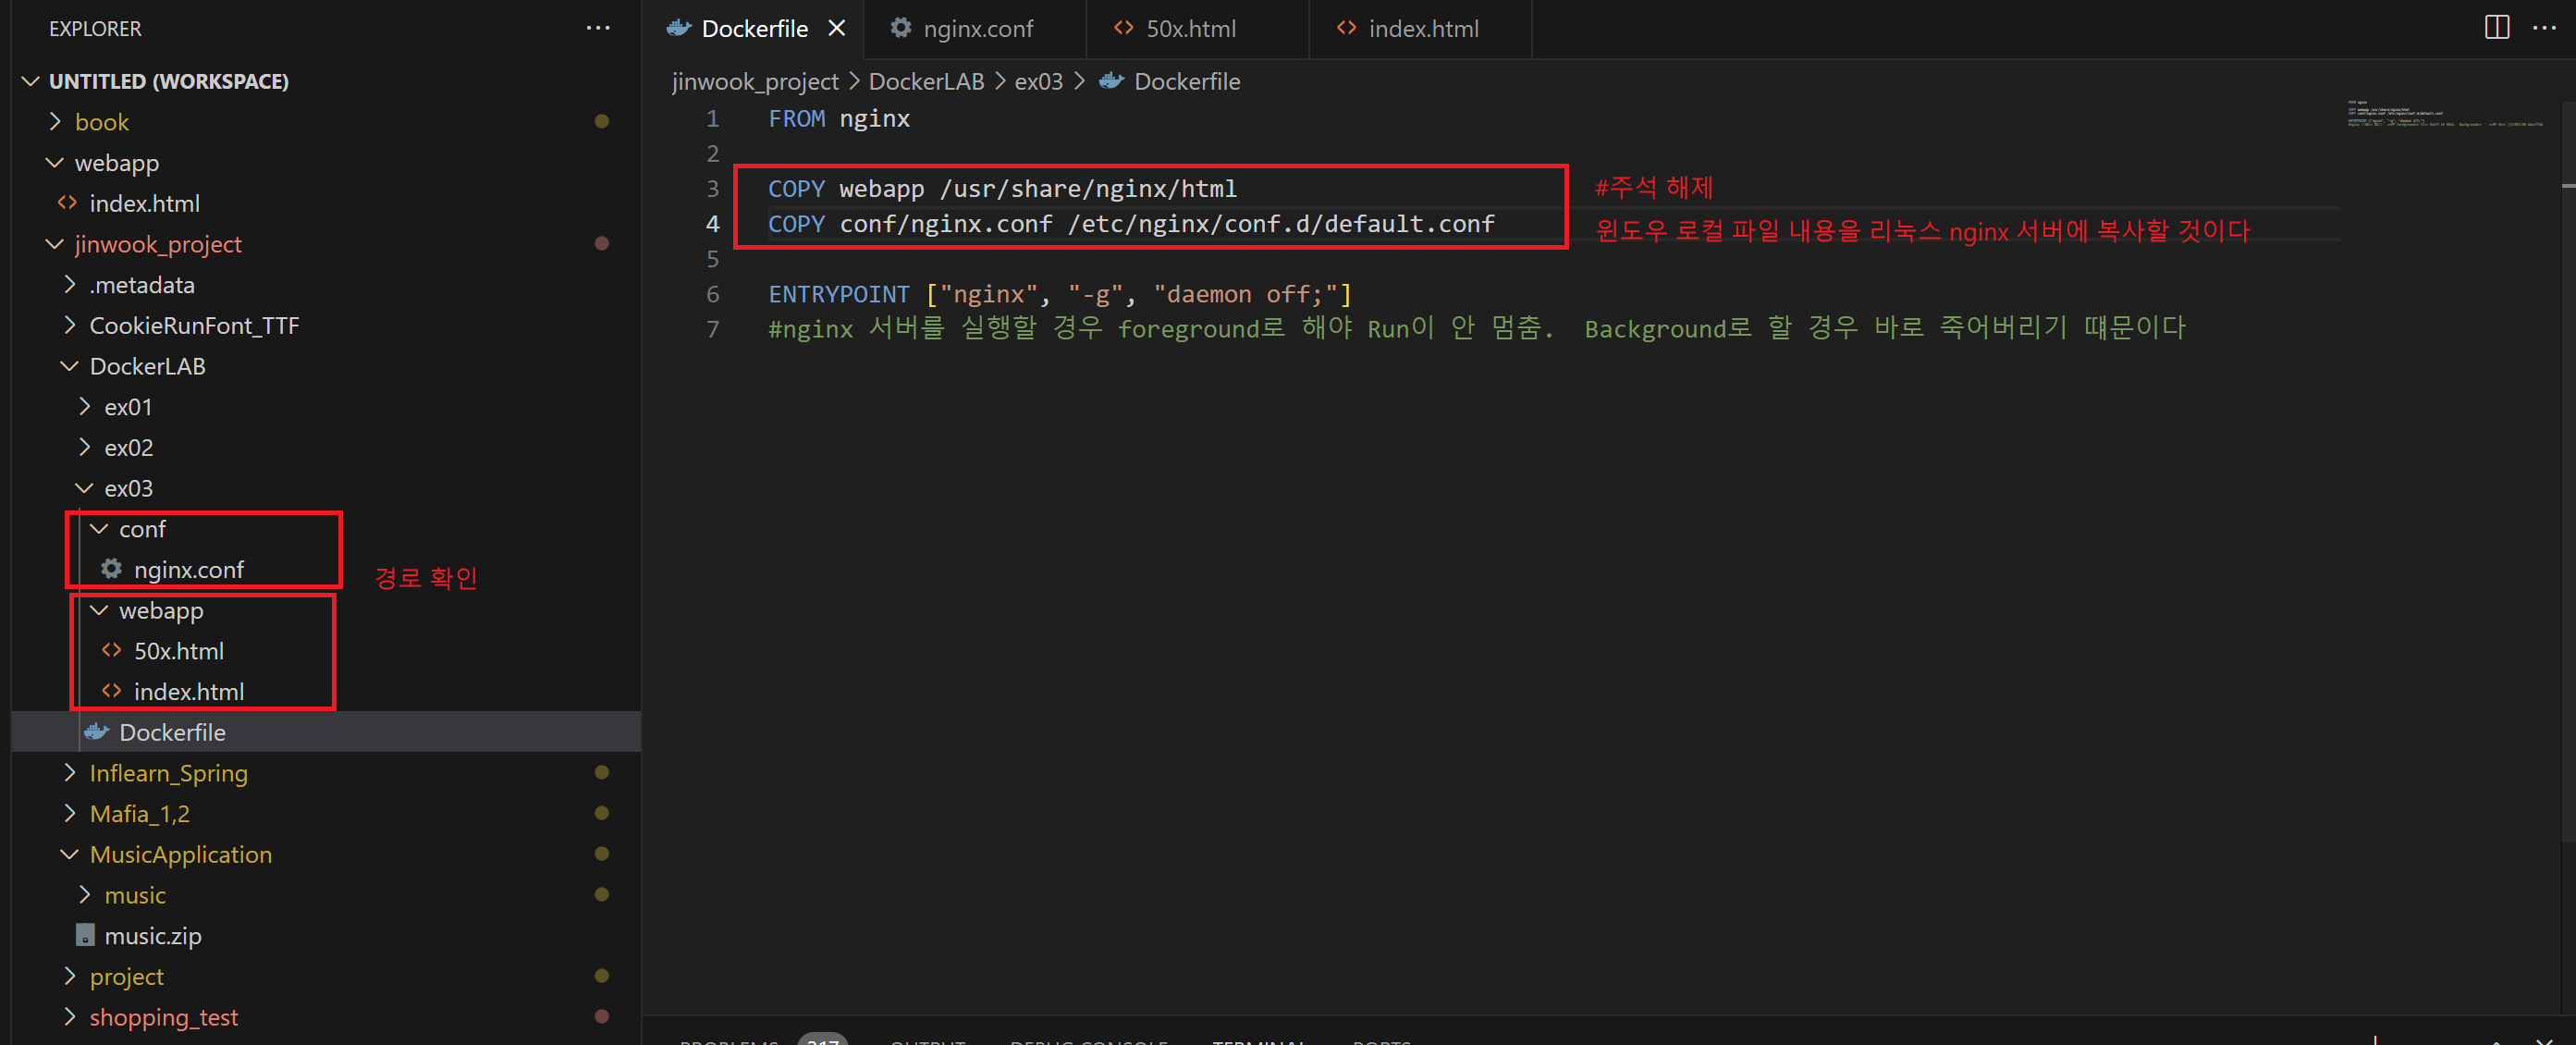This screenshot has height=1045, width=2576.
Task: Click the 50x.html file icon in the tree
Action: pyautogui.click(x=111, y=650)
